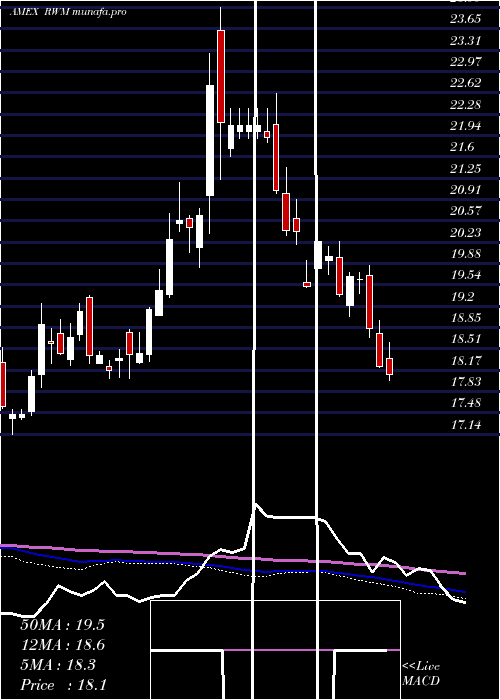Click the 12MA : 18.6 indicator text
Viewport: 500px width, 700px height.
62,645
